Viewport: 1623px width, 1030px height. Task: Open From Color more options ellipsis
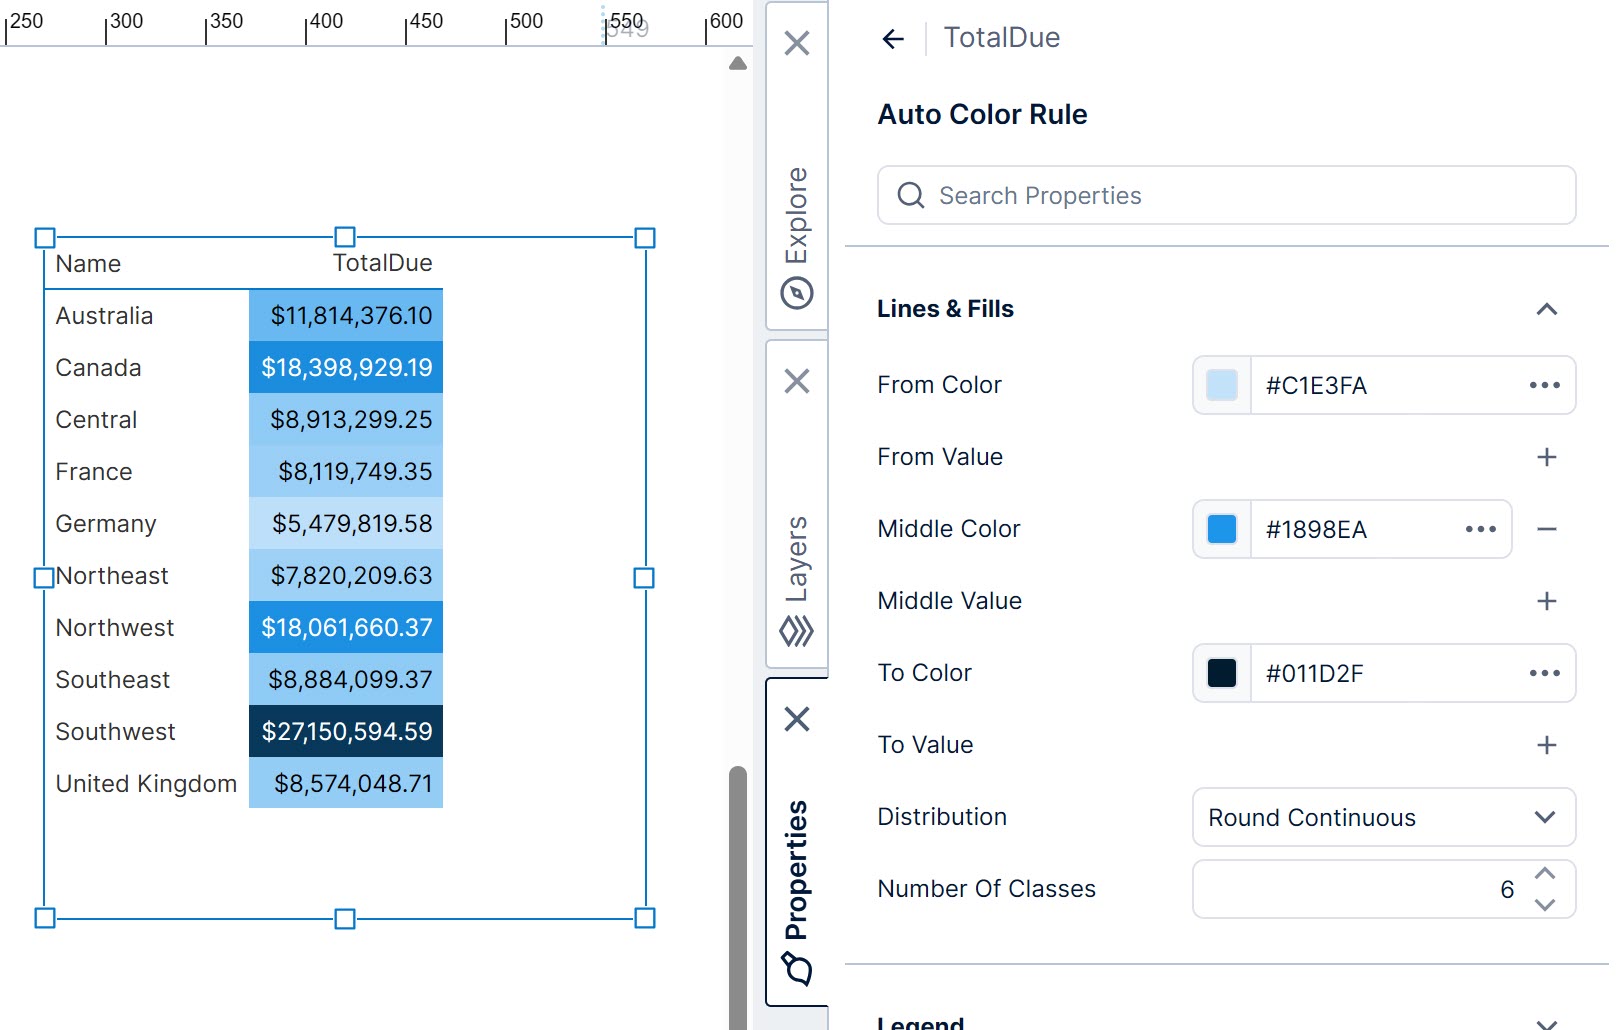point(1544,385)
